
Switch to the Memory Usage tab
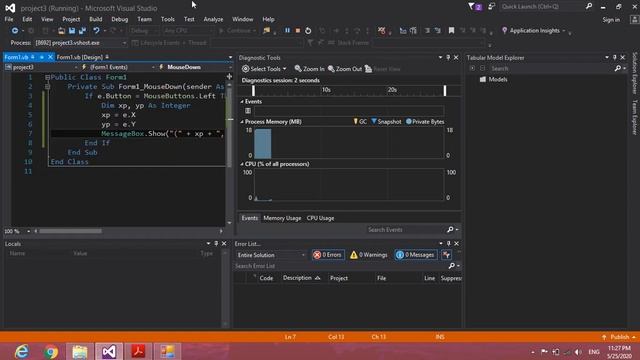pos(282,218)
